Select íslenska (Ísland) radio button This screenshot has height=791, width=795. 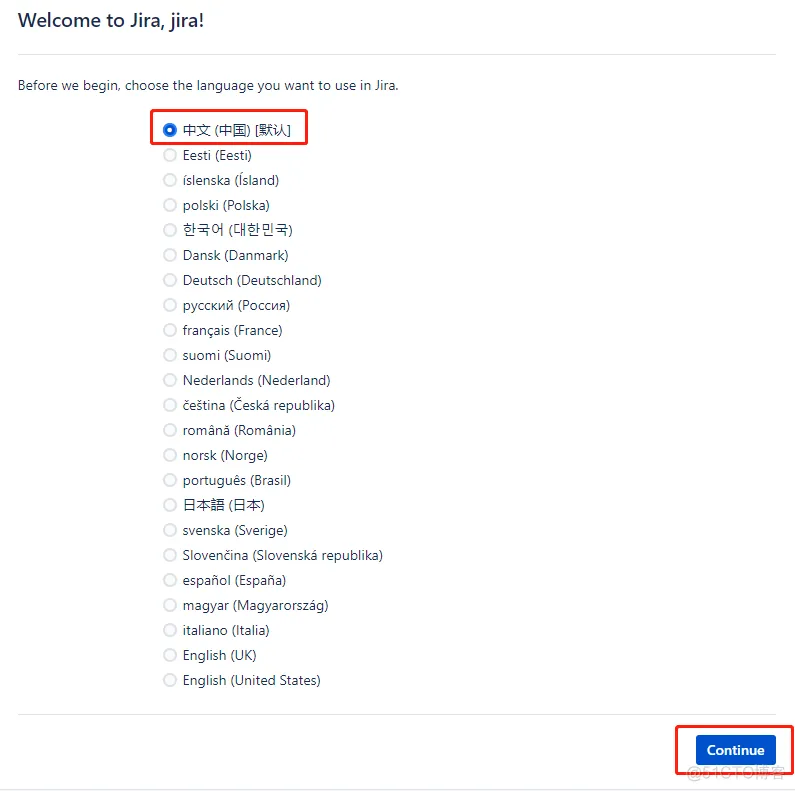pyautogui.click(x=170, y=180)
